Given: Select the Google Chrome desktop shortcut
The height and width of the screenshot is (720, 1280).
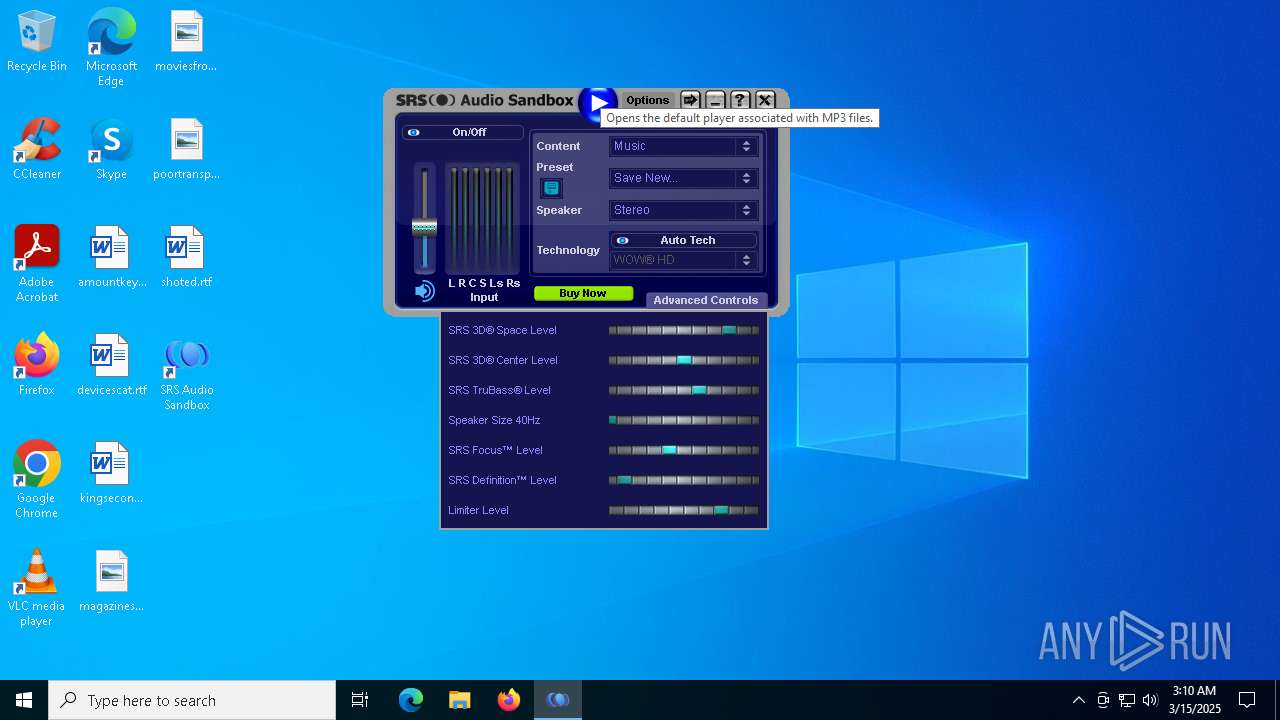Looking at the screenshot, I should tap(37, 480).
